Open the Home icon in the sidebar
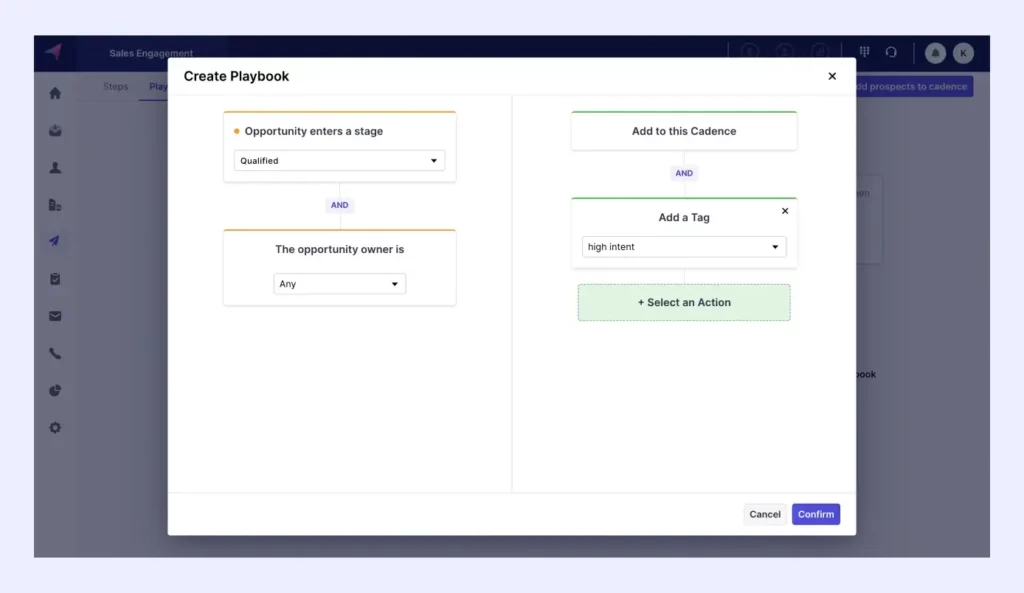This screenshot has height=593, width=1024. point(55,93)
